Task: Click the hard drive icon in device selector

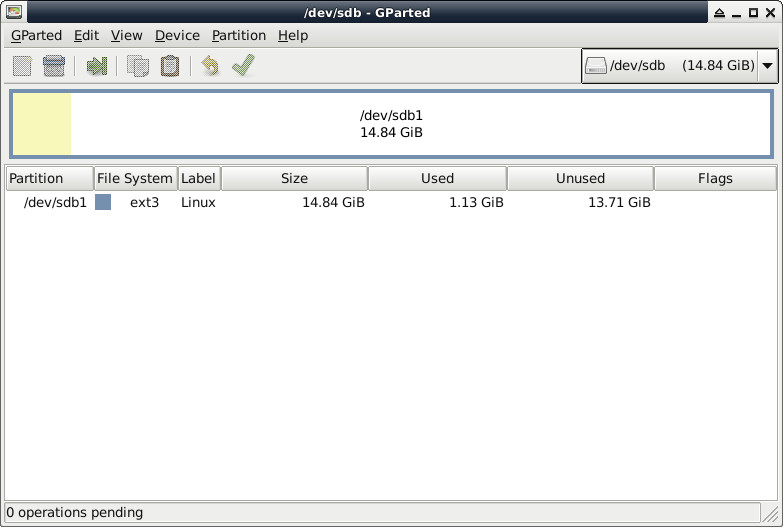Action: 595,65
